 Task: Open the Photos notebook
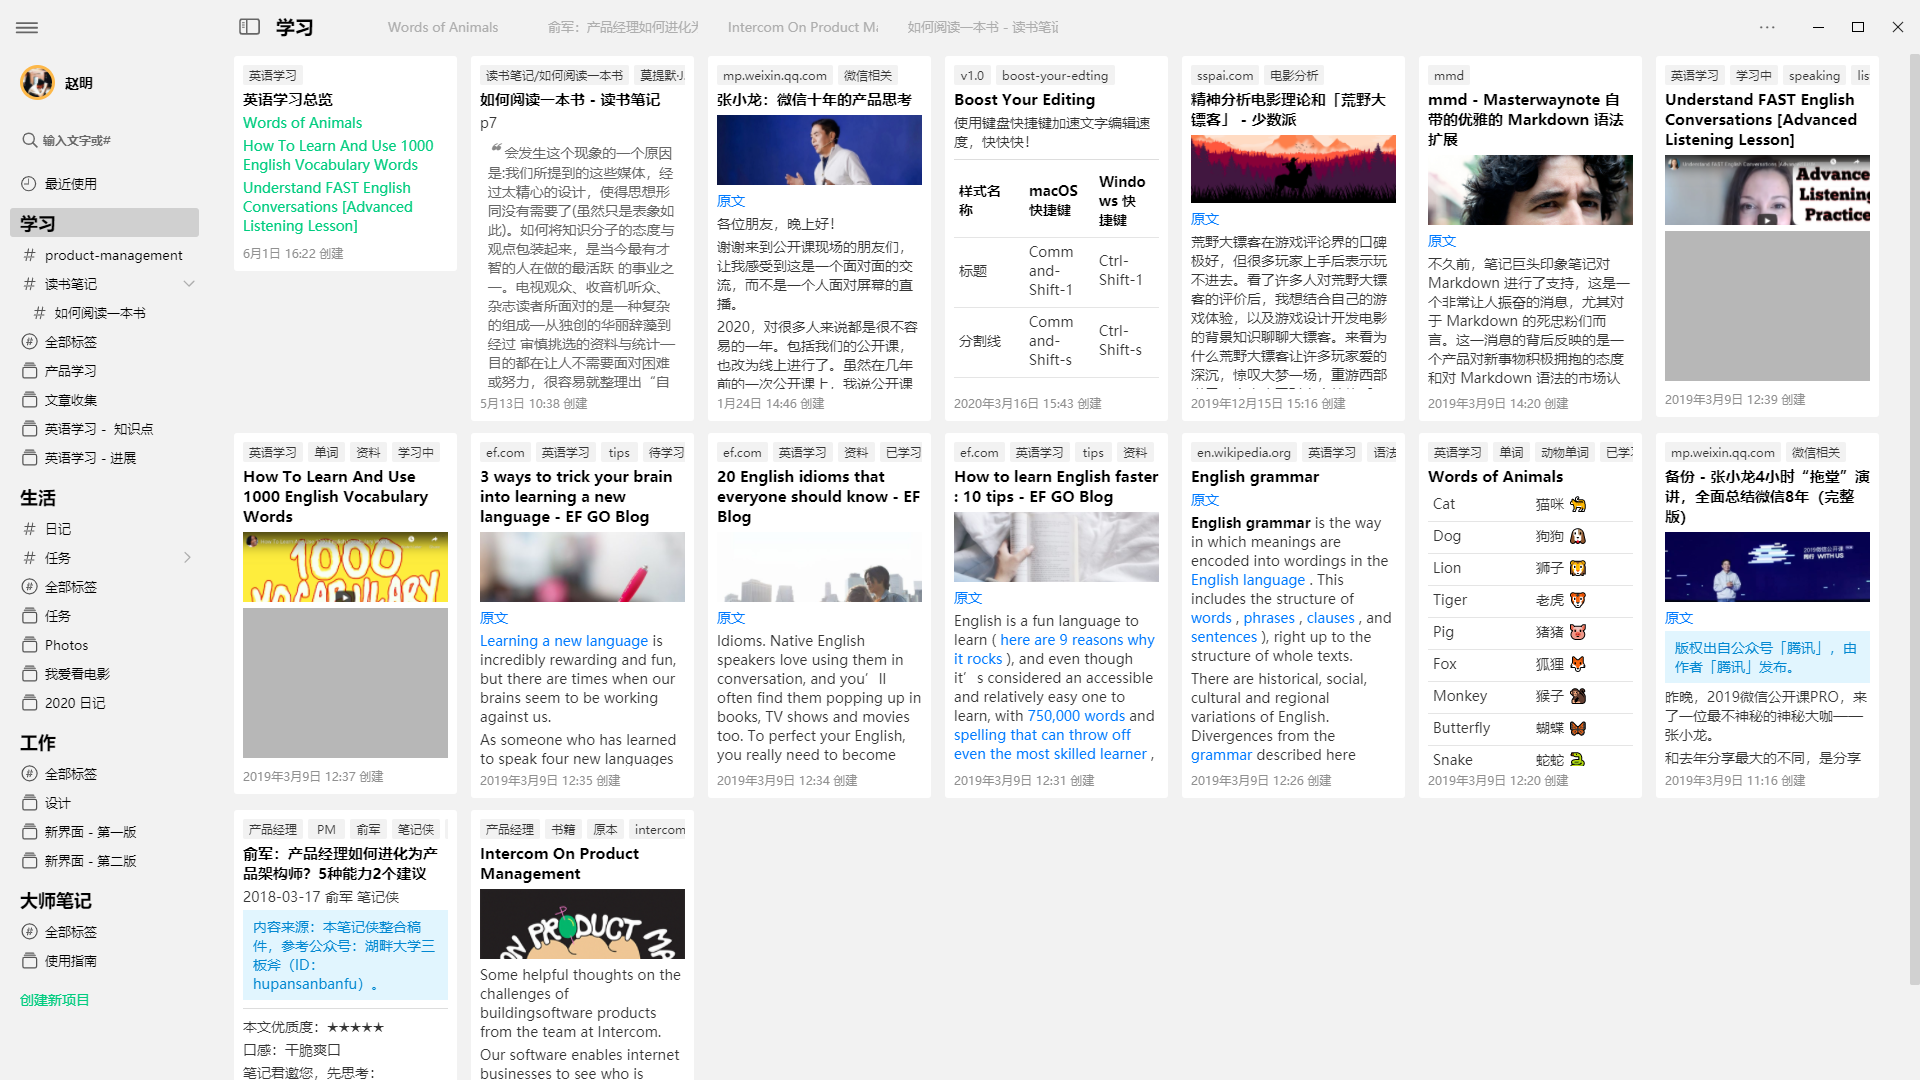(66, 645)
